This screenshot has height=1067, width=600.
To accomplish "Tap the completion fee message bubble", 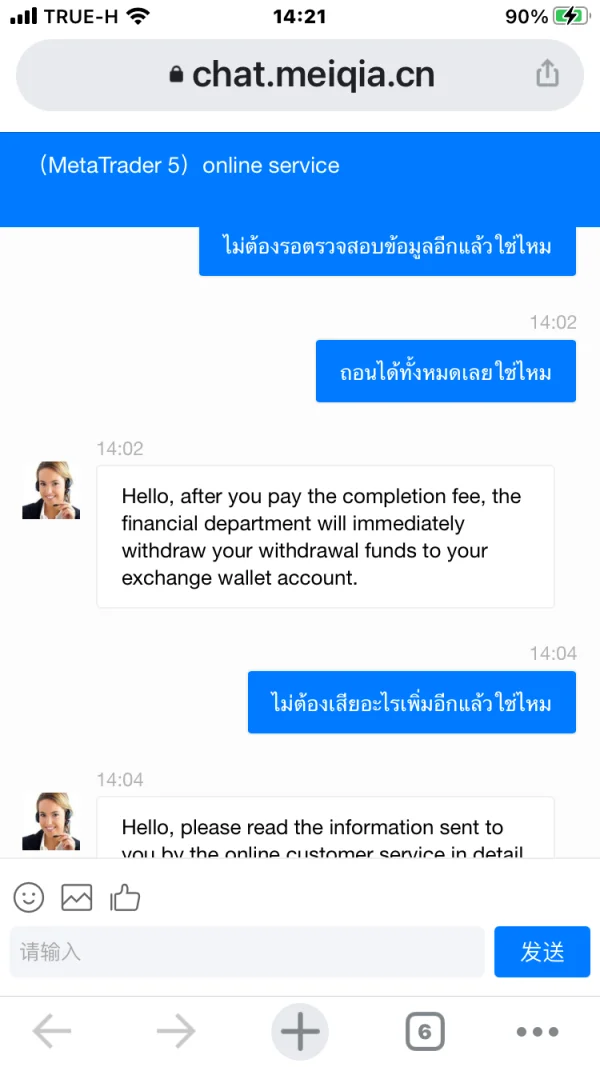I will point(325,537).
